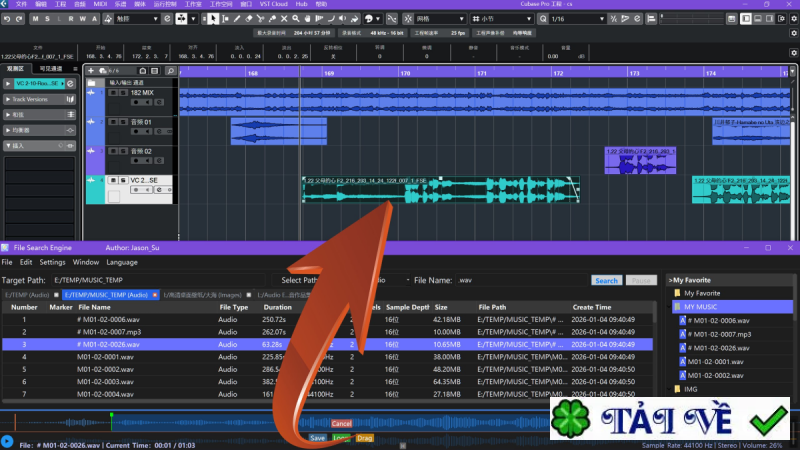Click the Track Versions panel icon
Viewport: 800px width, 450px height.
(x=69, y=100)
